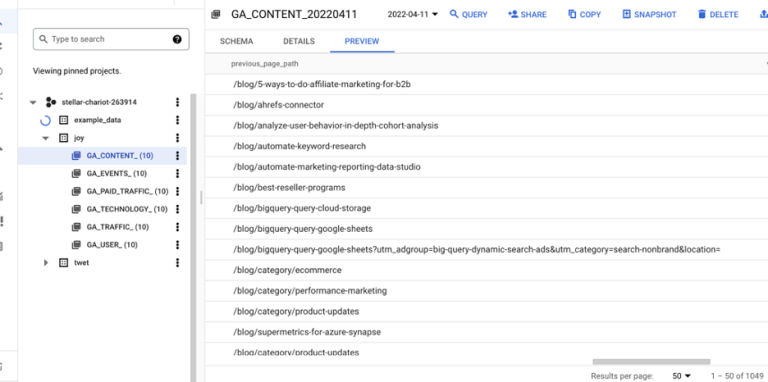Click the Snapshot icon in toolbar
The height and width of the screenshot is (382, 768).
tap(626, 14)
